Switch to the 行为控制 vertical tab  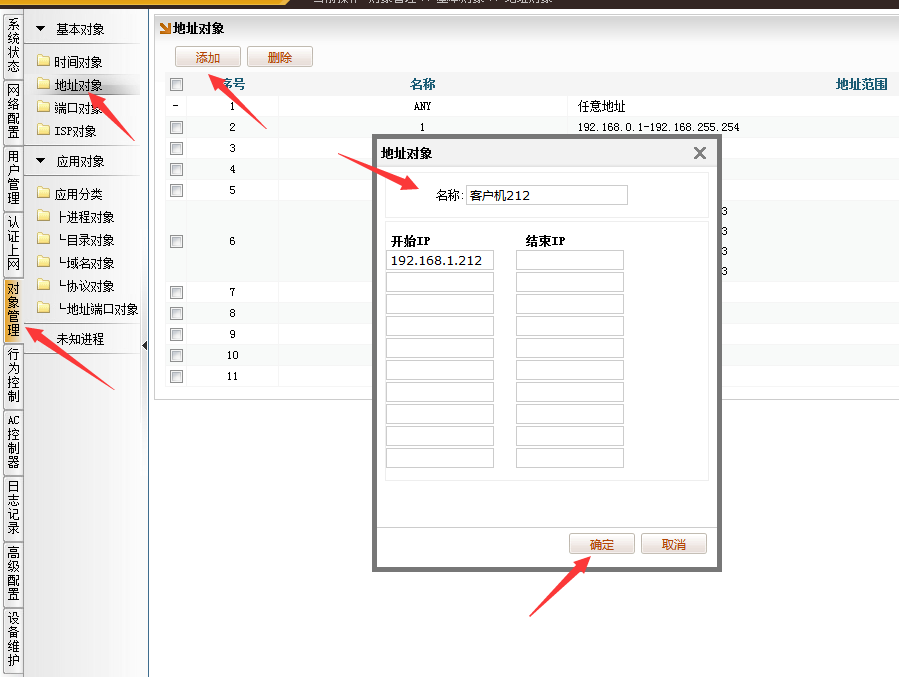13,375
